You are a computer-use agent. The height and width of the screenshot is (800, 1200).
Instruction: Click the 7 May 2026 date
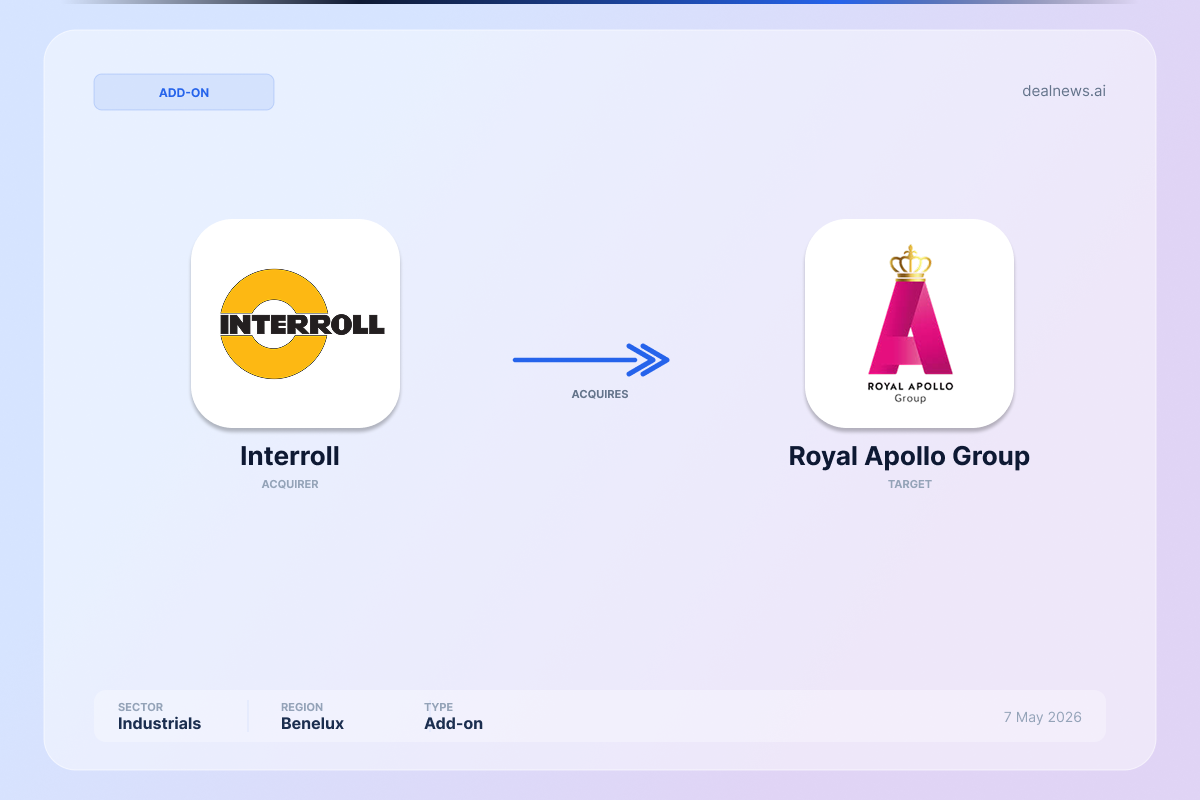pyautogui.click(x=1042, y=717)
